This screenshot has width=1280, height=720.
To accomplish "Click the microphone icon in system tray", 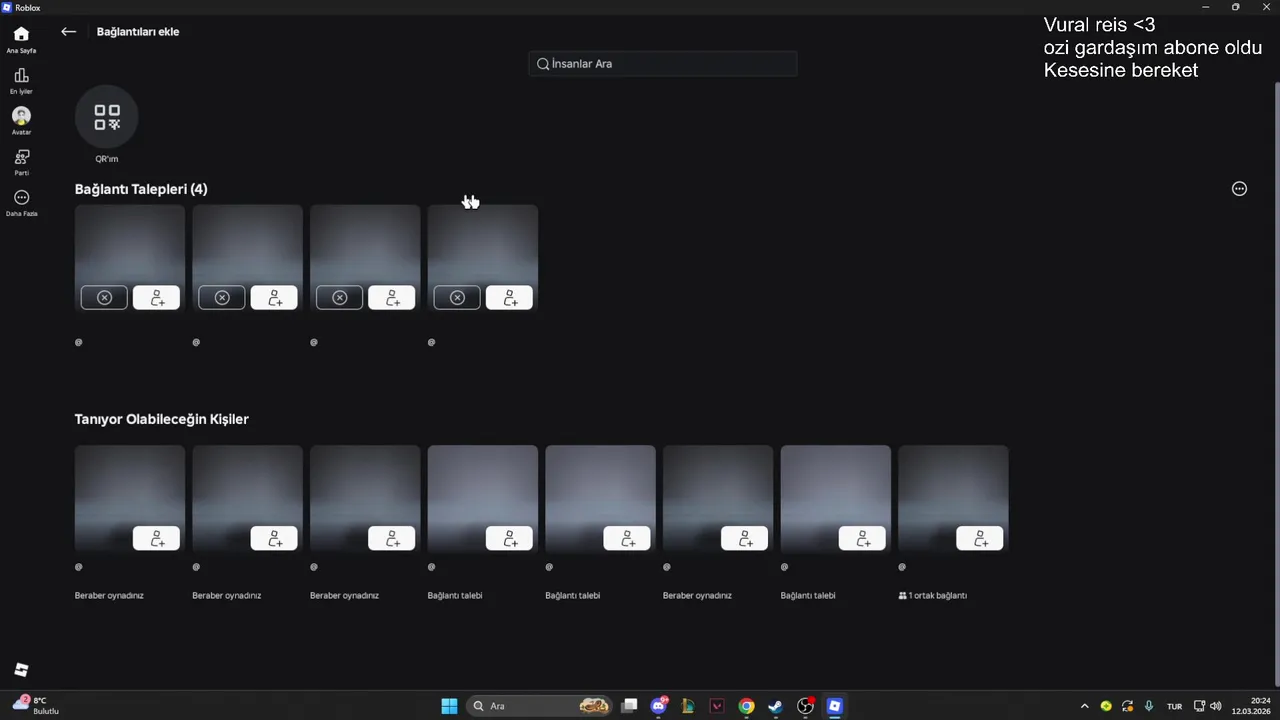I will (x=1149, y=706).
